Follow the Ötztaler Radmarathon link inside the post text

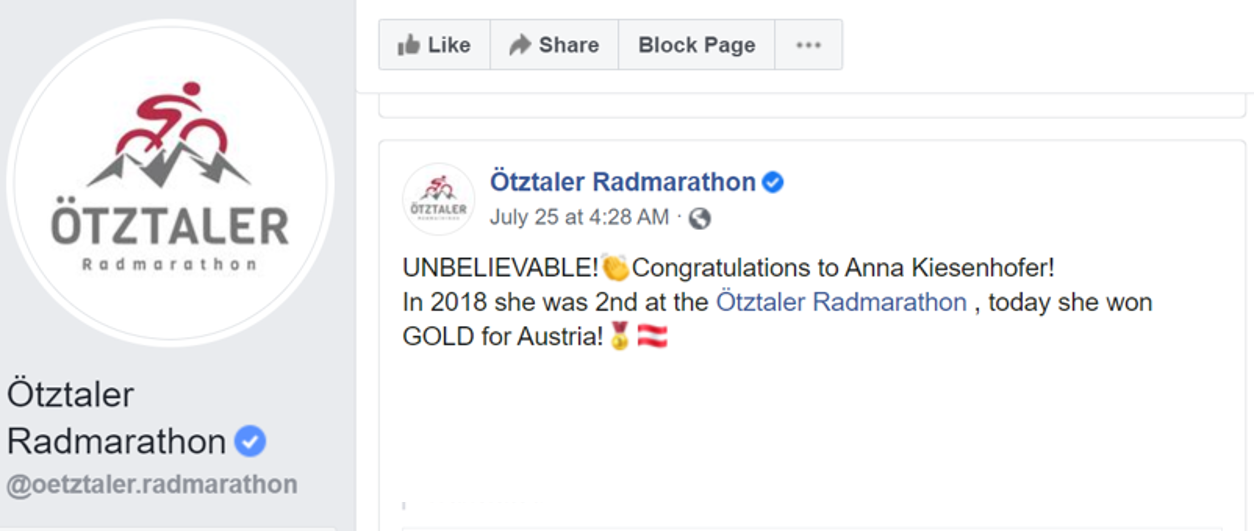pos(841,302)
